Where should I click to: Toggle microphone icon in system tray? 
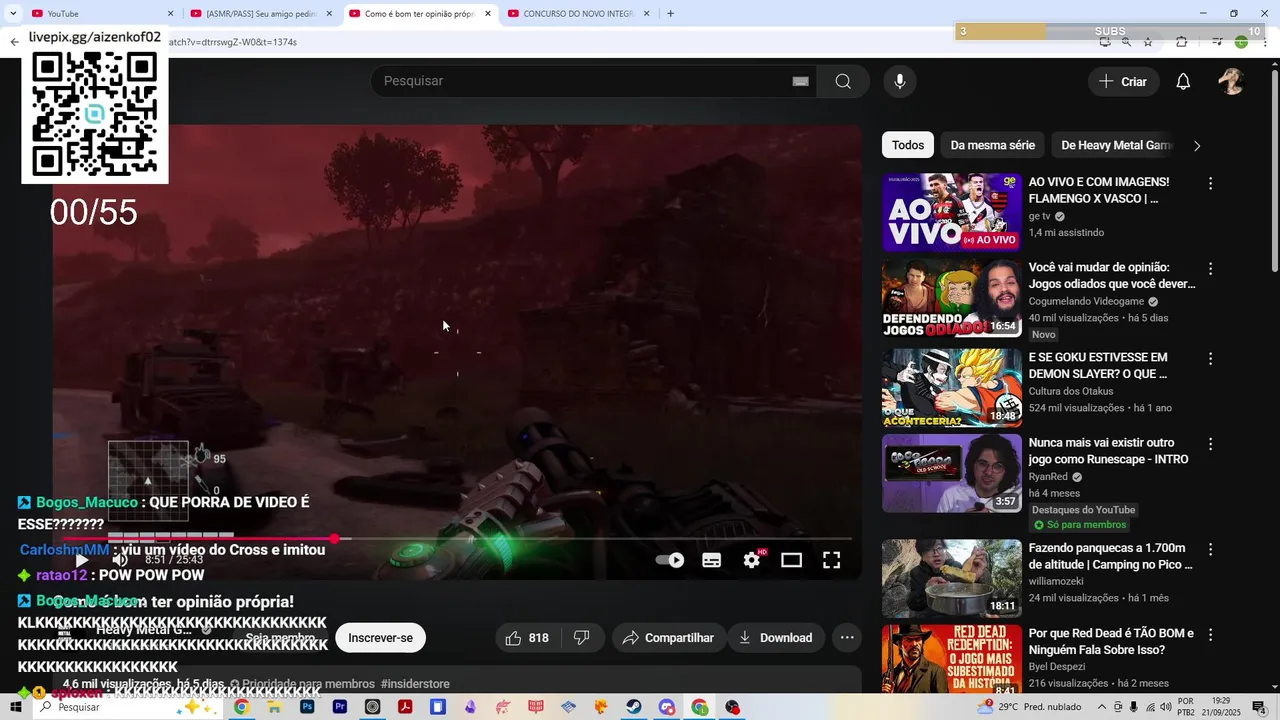(1134, 707)
